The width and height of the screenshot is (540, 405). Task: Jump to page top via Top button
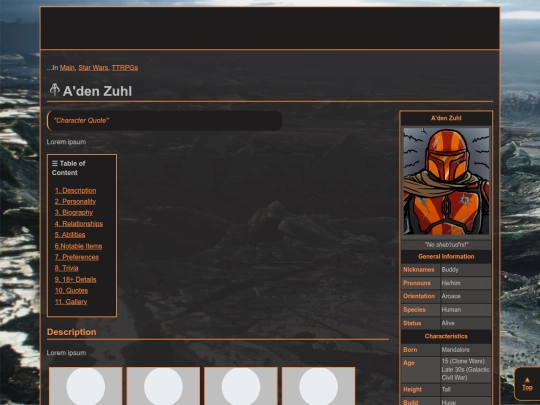click(x=527, y=384)
